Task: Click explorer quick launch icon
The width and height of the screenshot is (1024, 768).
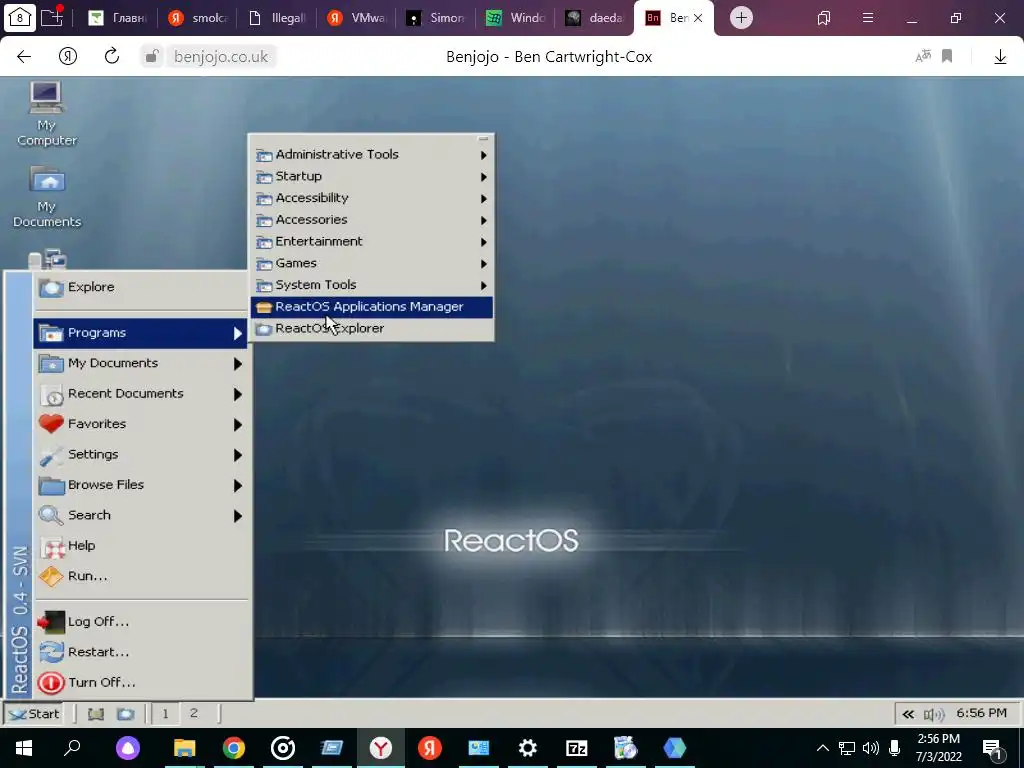Action: tap(125, 714)
